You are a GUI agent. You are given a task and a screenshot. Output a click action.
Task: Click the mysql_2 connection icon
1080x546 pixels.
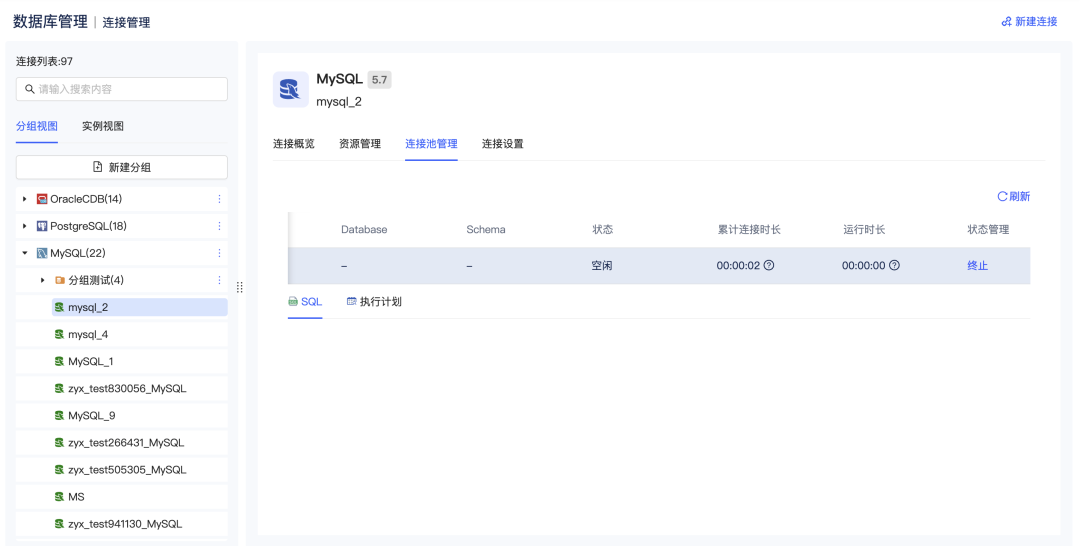59,307
